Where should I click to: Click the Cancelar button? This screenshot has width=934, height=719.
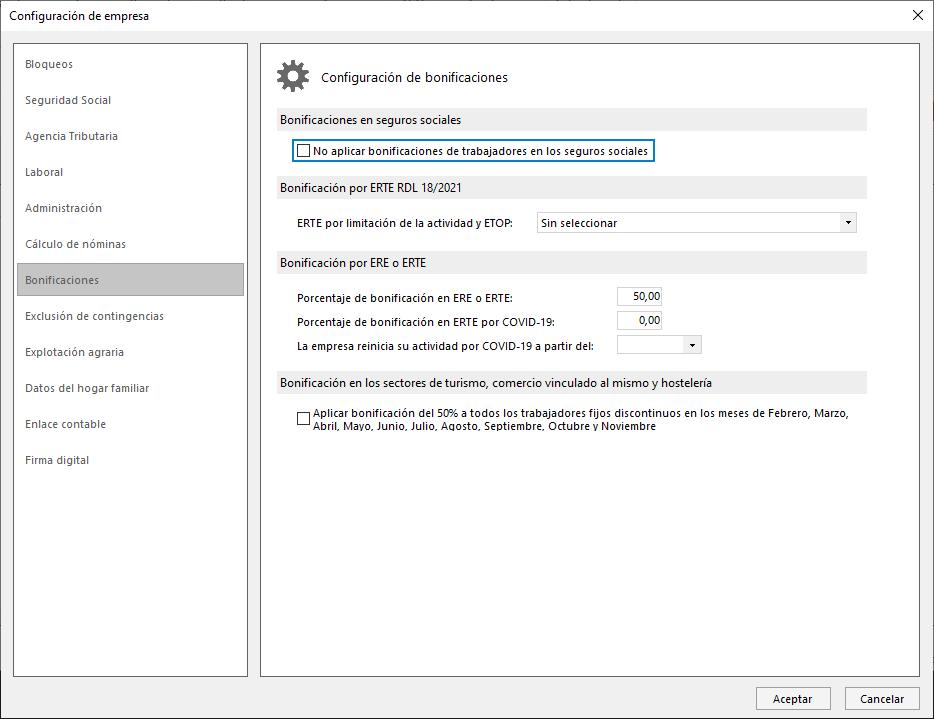[x=882, y=699]
